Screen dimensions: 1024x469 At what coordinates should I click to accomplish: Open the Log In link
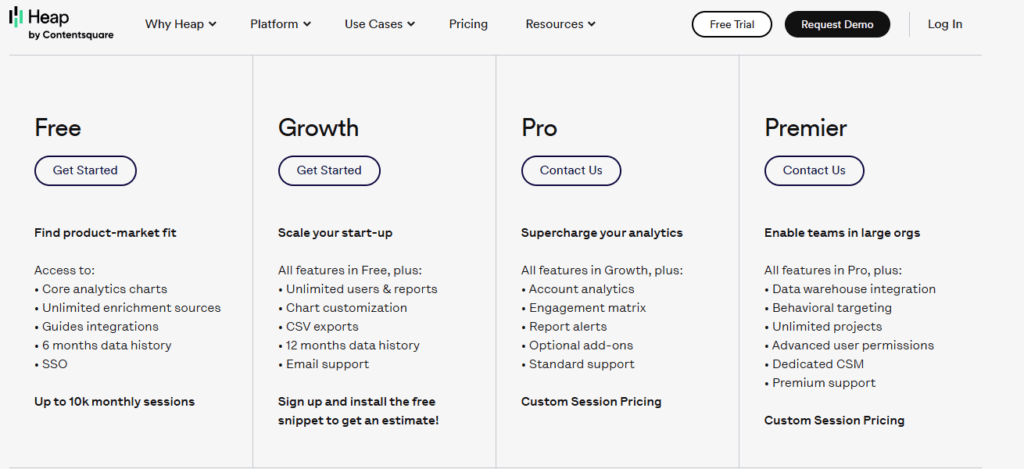pyautogui.click(x=944, y=24)
